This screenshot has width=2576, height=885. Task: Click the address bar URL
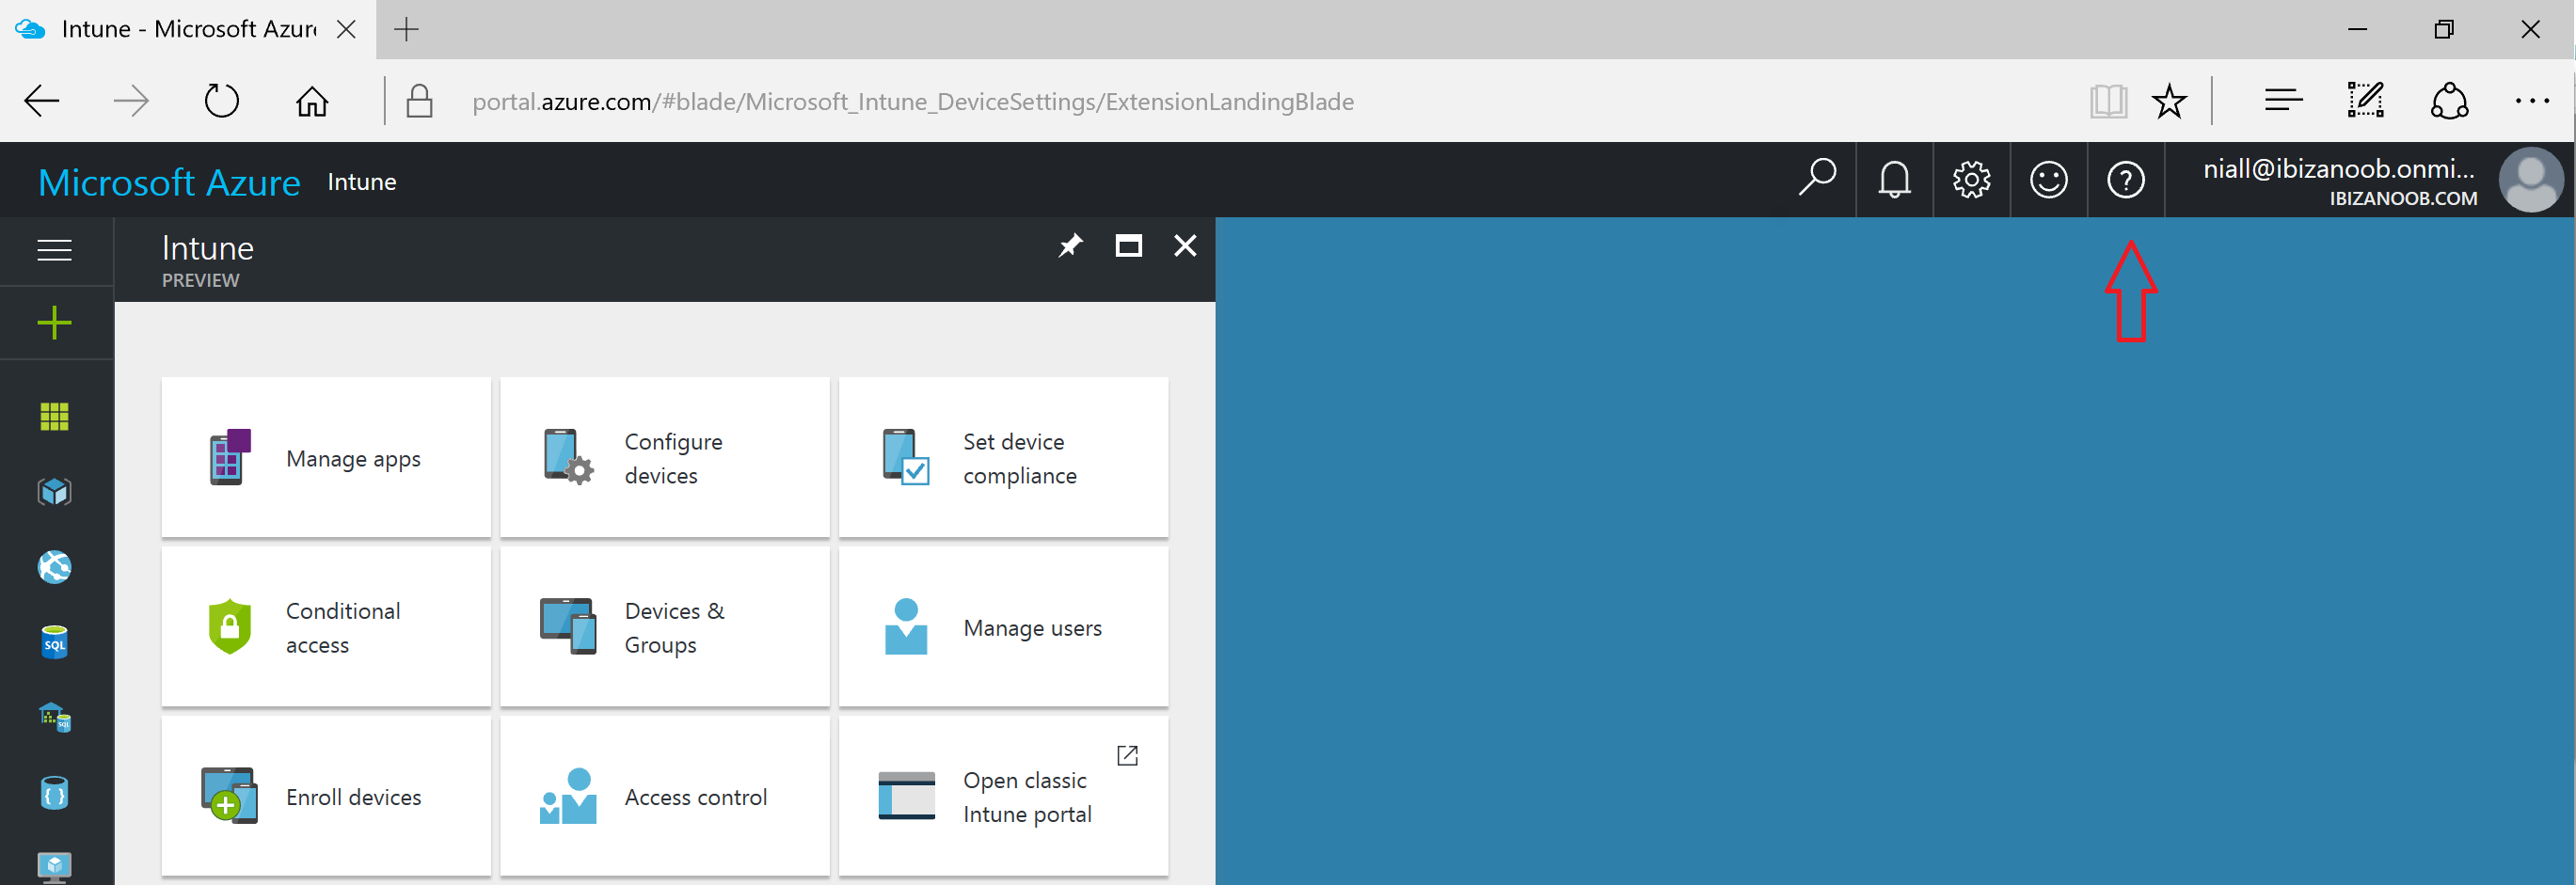click(913, 102)
